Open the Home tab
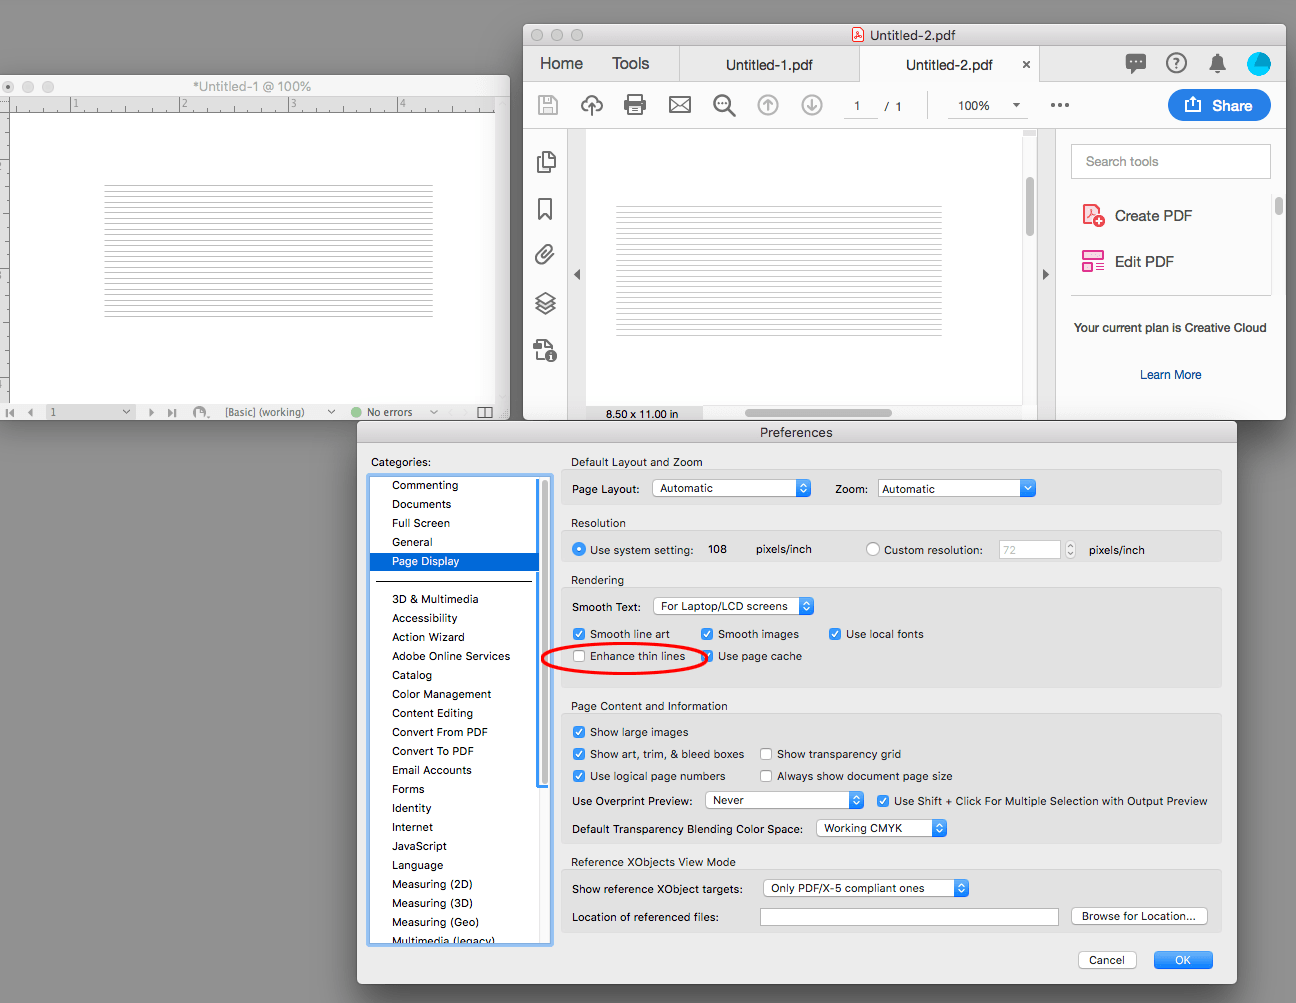Image resolution: width=1296 pixels, height=1003 pixels. pyautogui.click(x=560, y=63)
